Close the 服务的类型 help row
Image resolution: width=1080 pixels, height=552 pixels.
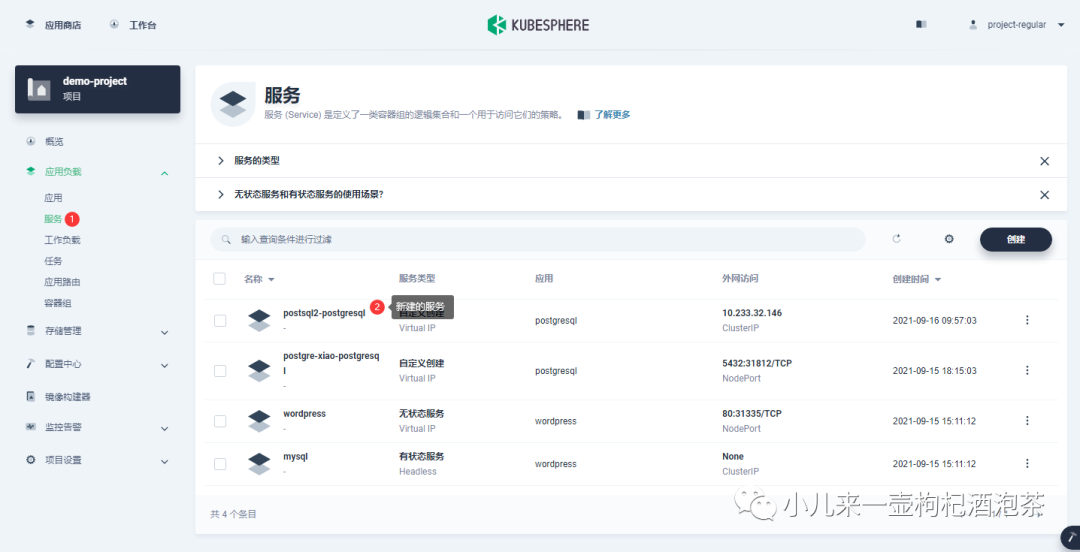(x=1044, y=161)
